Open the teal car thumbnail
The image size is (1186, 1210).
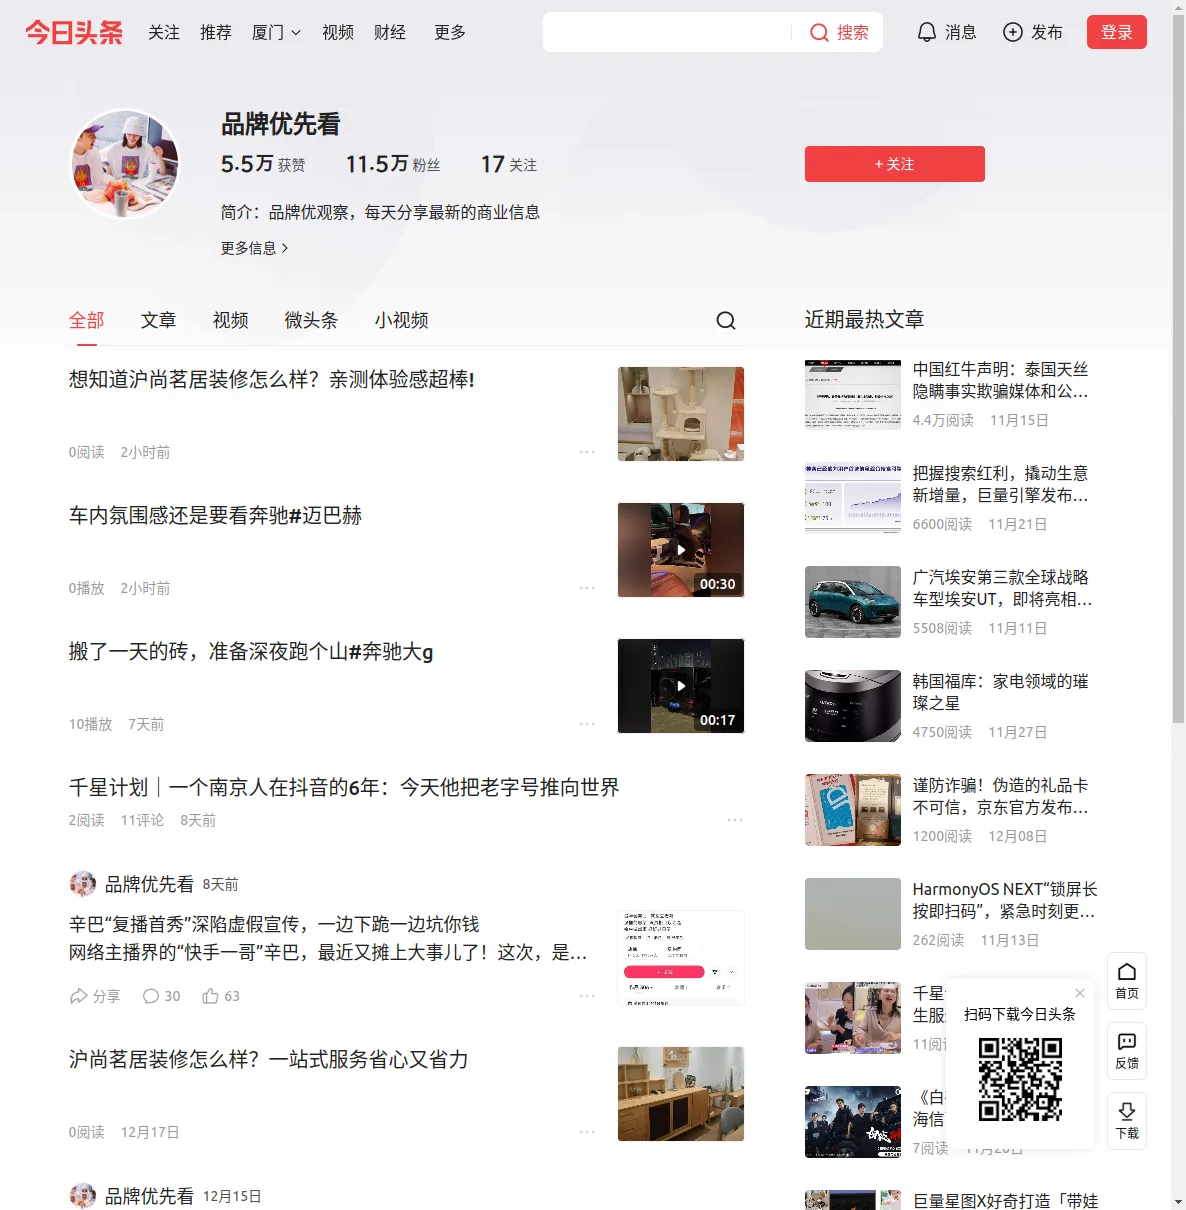853,602
